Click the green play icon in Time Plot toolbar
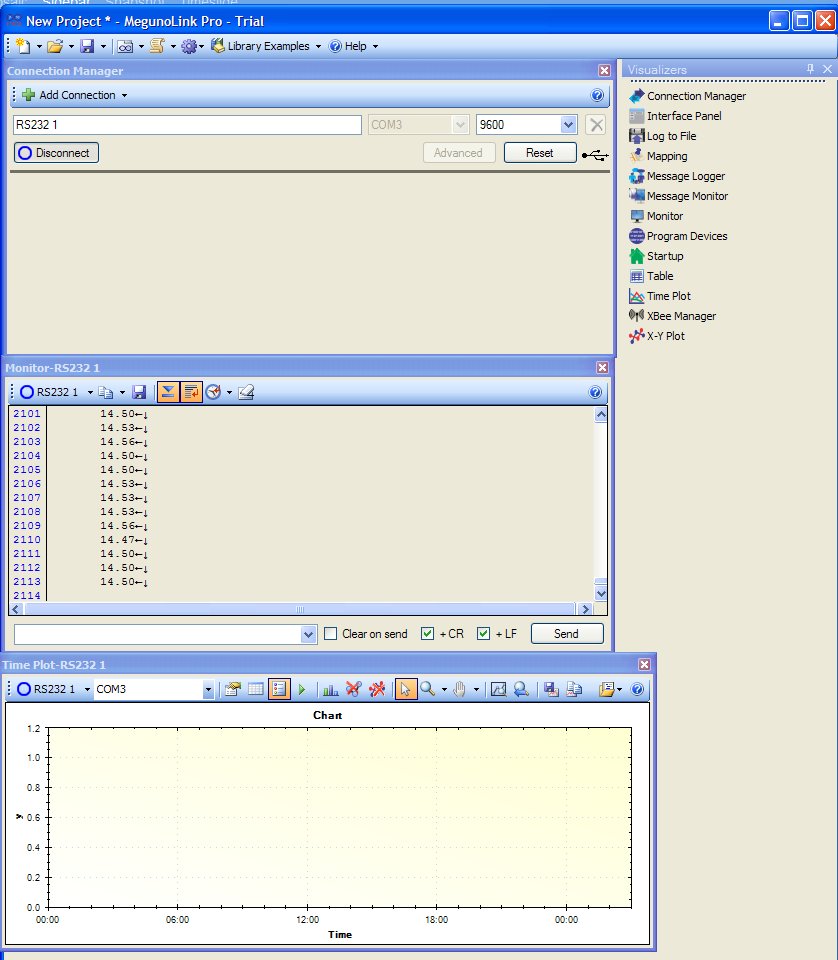Image resolution: width=838 pixels, height=960 pixels. [301, 689]
